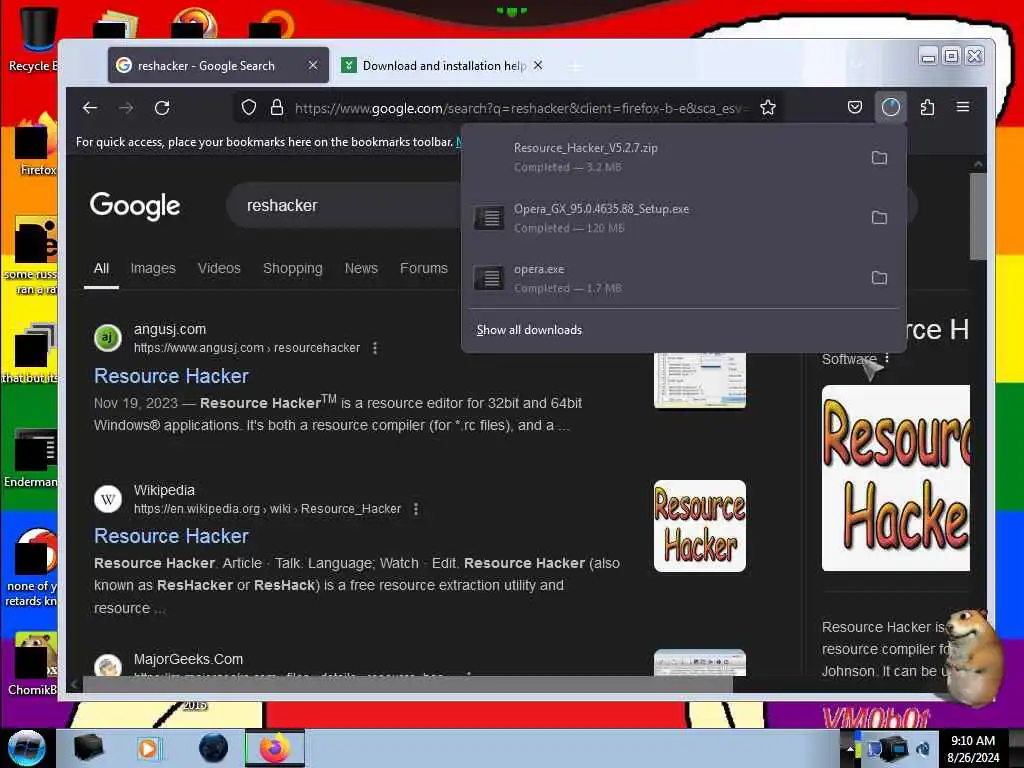Image resolution: width=1024 pixels, height=768 pixels.
Task: Click the Google logo
Action: (135, 206)
